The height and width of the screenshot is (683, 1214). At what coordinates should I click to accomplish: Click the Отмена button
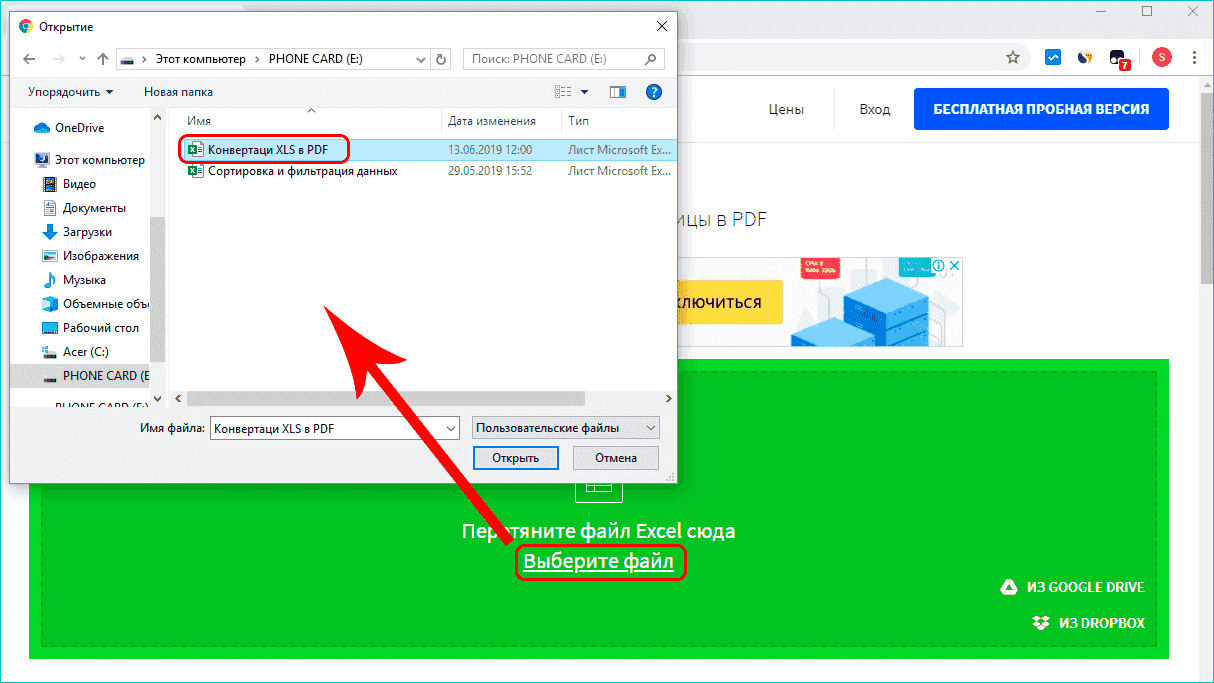click(616, 458)
